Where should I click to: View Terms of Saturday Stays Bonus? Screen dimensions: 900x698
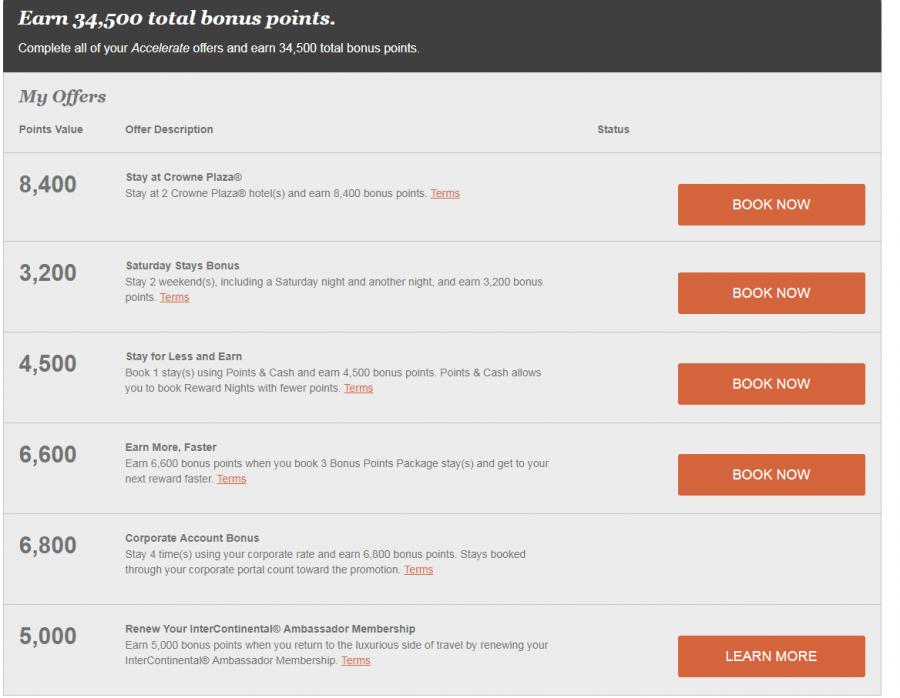174,298
